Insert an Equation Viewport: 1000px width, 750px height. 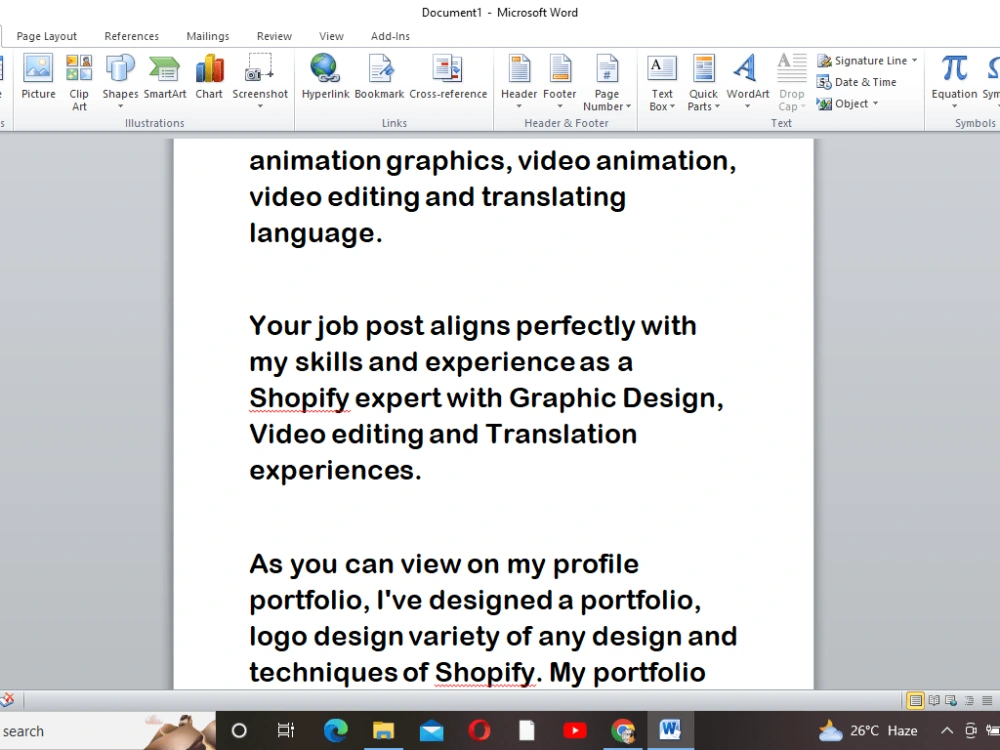point(954,82)
